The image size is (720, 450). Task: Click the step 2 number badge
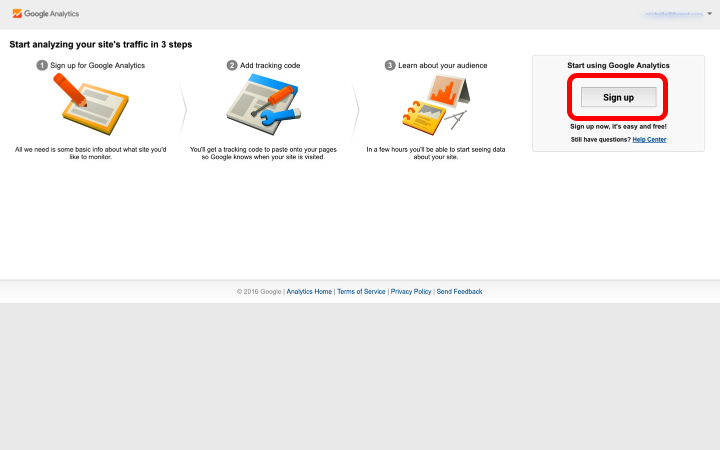pyautogui.click(x=232, y=65)
